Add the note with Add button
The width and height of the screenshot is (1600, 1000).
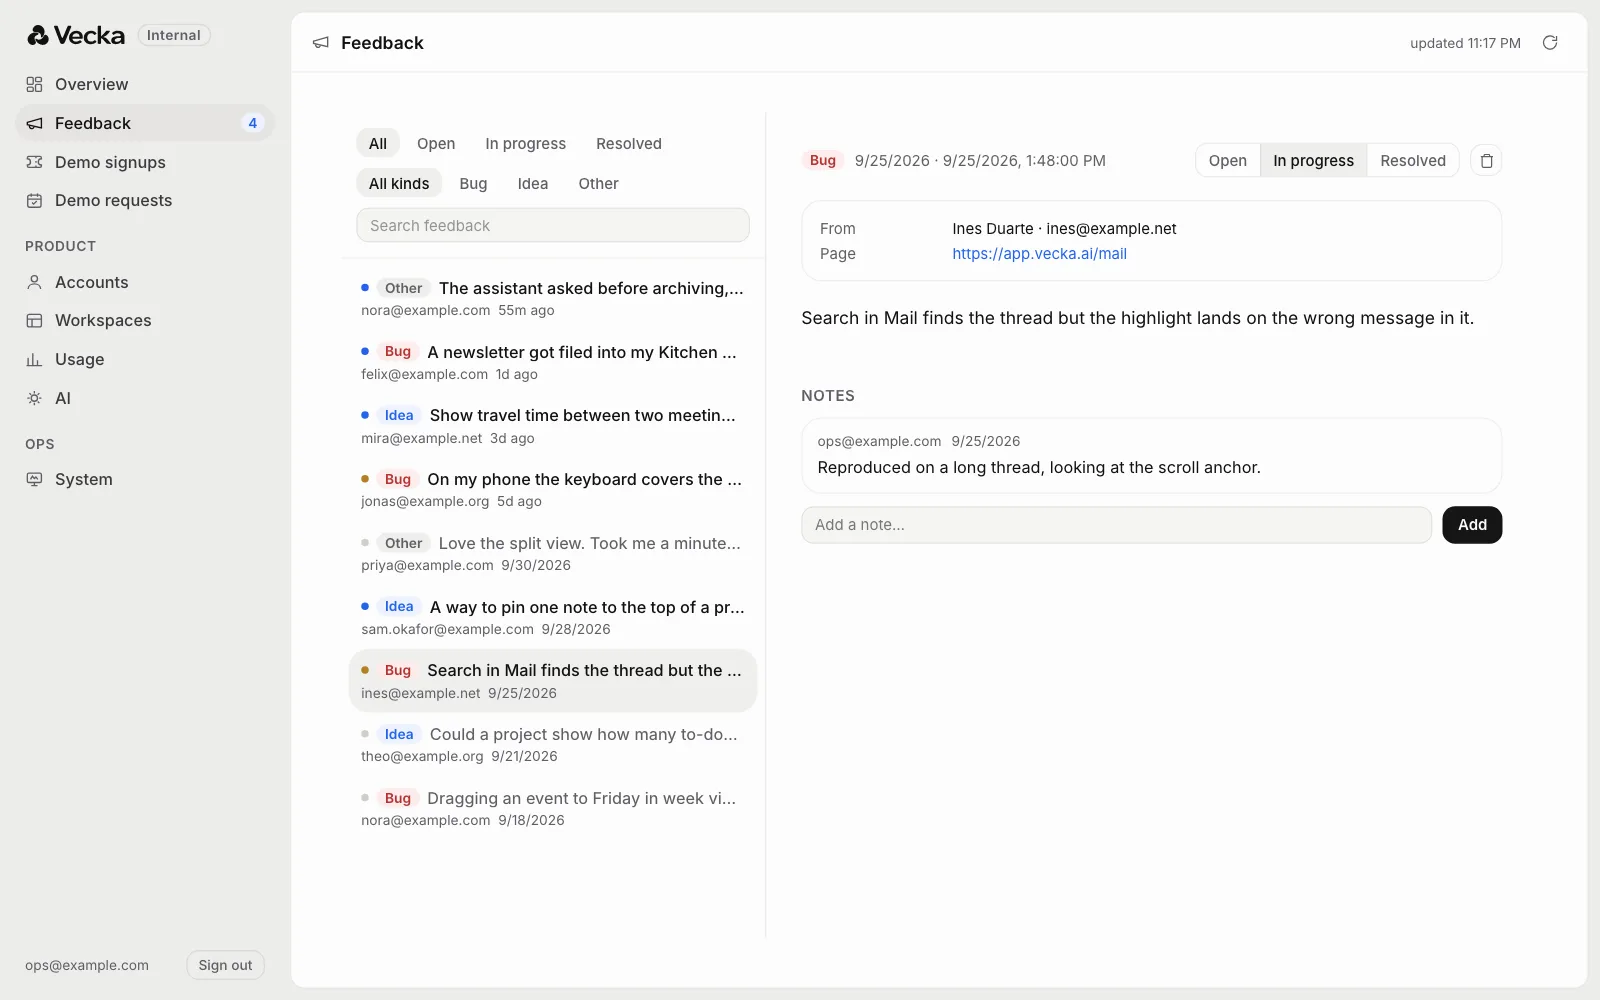tap(1472, 525)
